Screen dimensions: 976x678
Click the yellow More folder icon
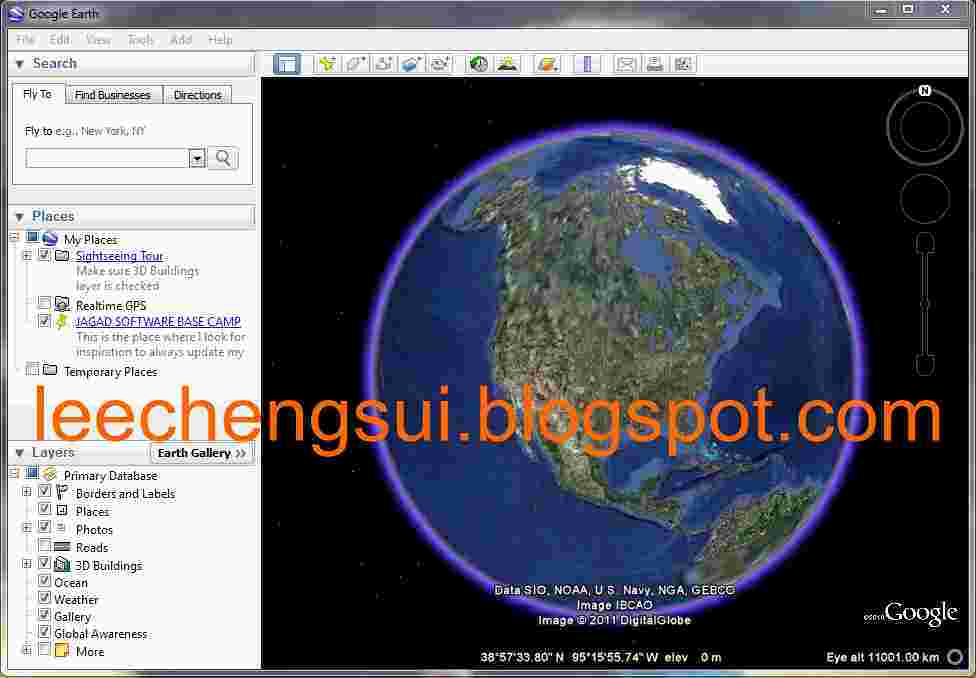(62, 651)
